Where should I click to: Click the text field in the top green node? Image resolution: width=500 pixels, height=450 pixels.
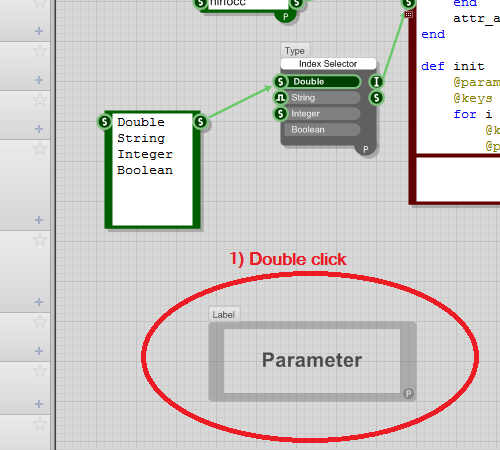[x=248, y=4]
